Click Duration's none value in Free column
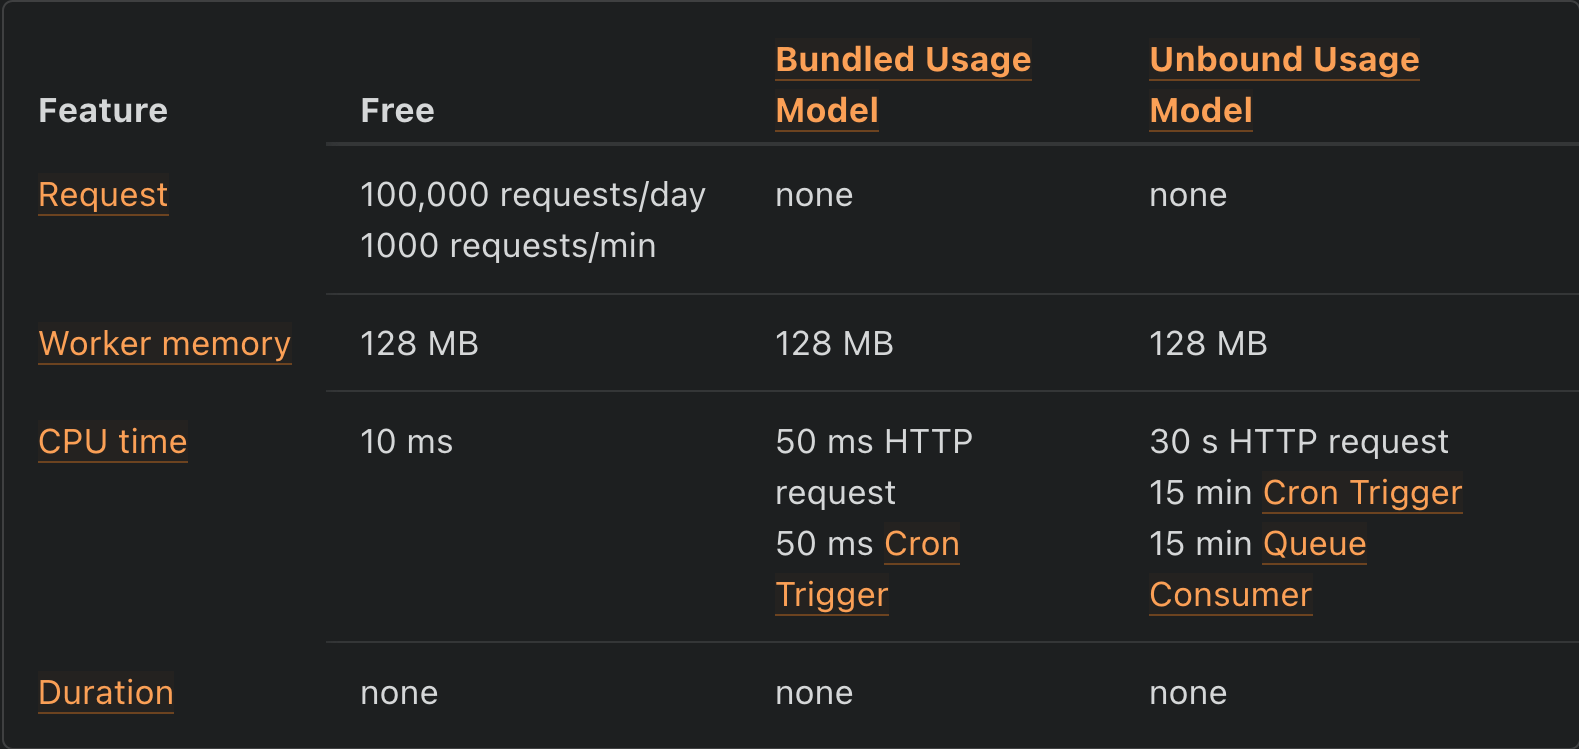1579x749 pixels. tap(399, 692)
